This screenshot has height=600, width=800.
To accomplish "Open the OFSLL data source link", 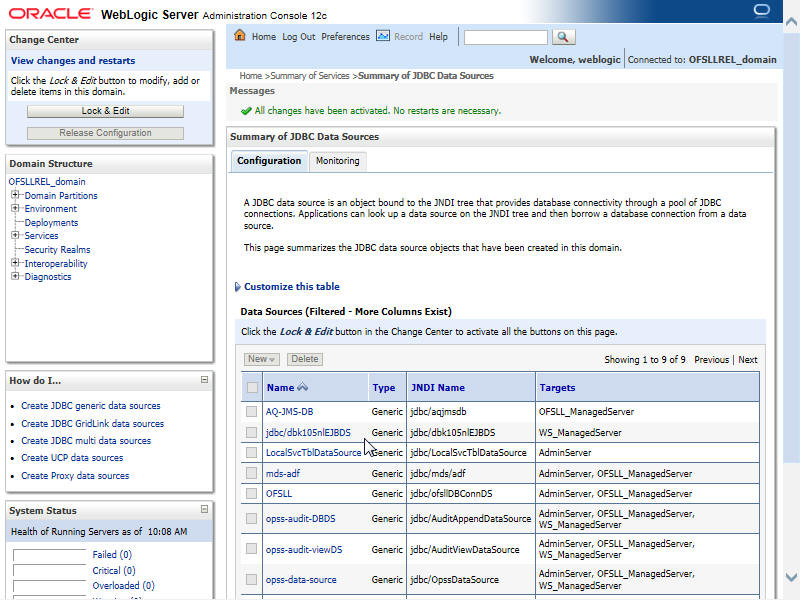I will [279, 494].
